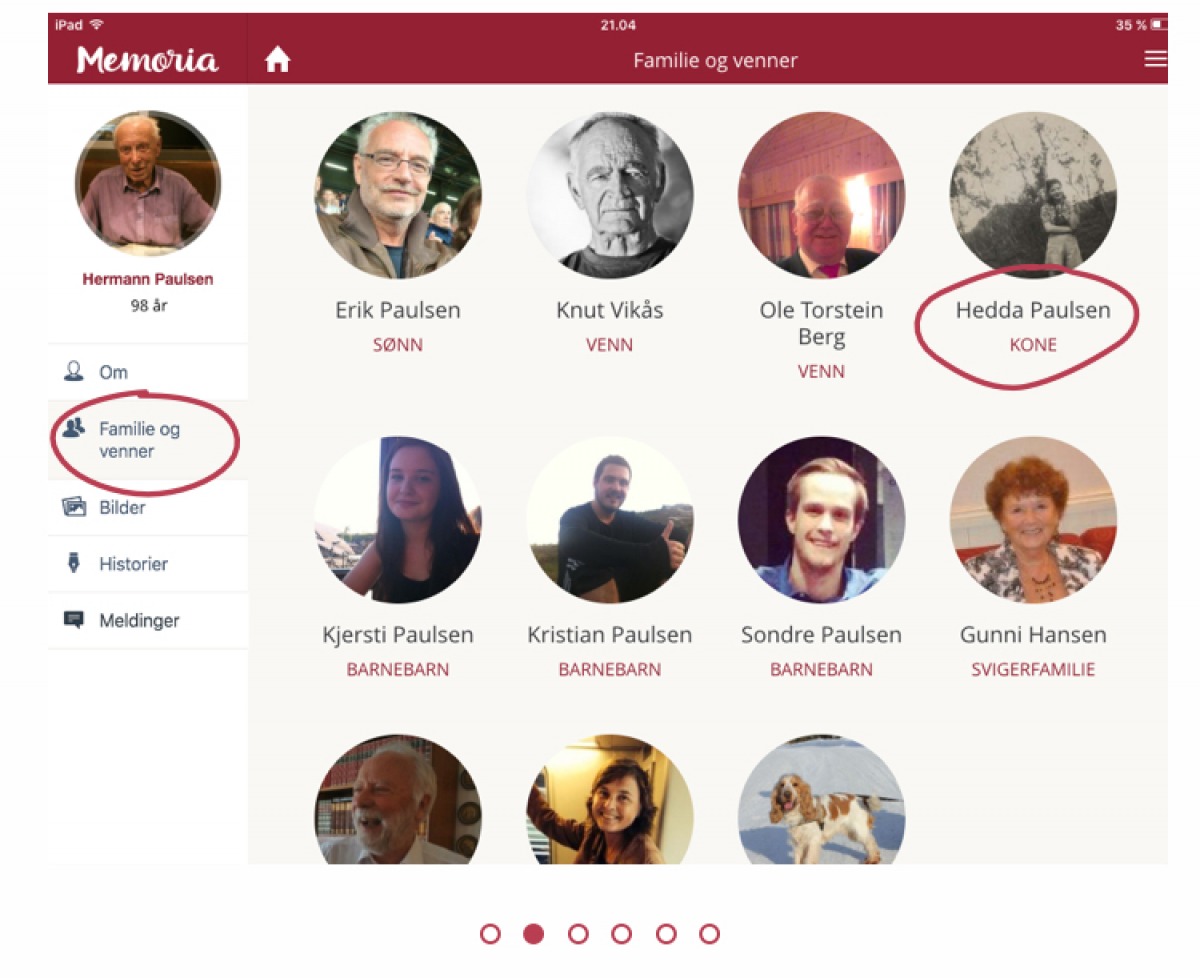The image size is (1200, 978).
Task: Go to the Home screen icon
Action: point(277,60)
